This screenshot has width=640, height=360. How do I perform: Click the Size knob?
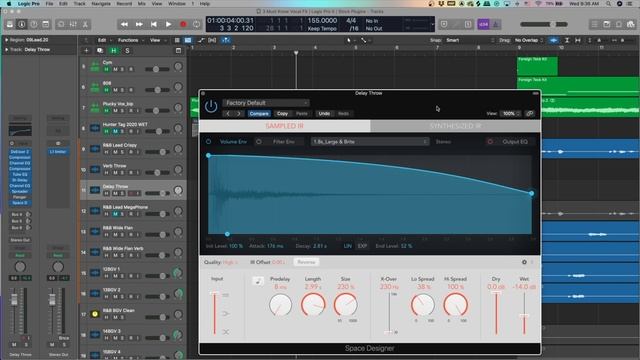(345, 305)
